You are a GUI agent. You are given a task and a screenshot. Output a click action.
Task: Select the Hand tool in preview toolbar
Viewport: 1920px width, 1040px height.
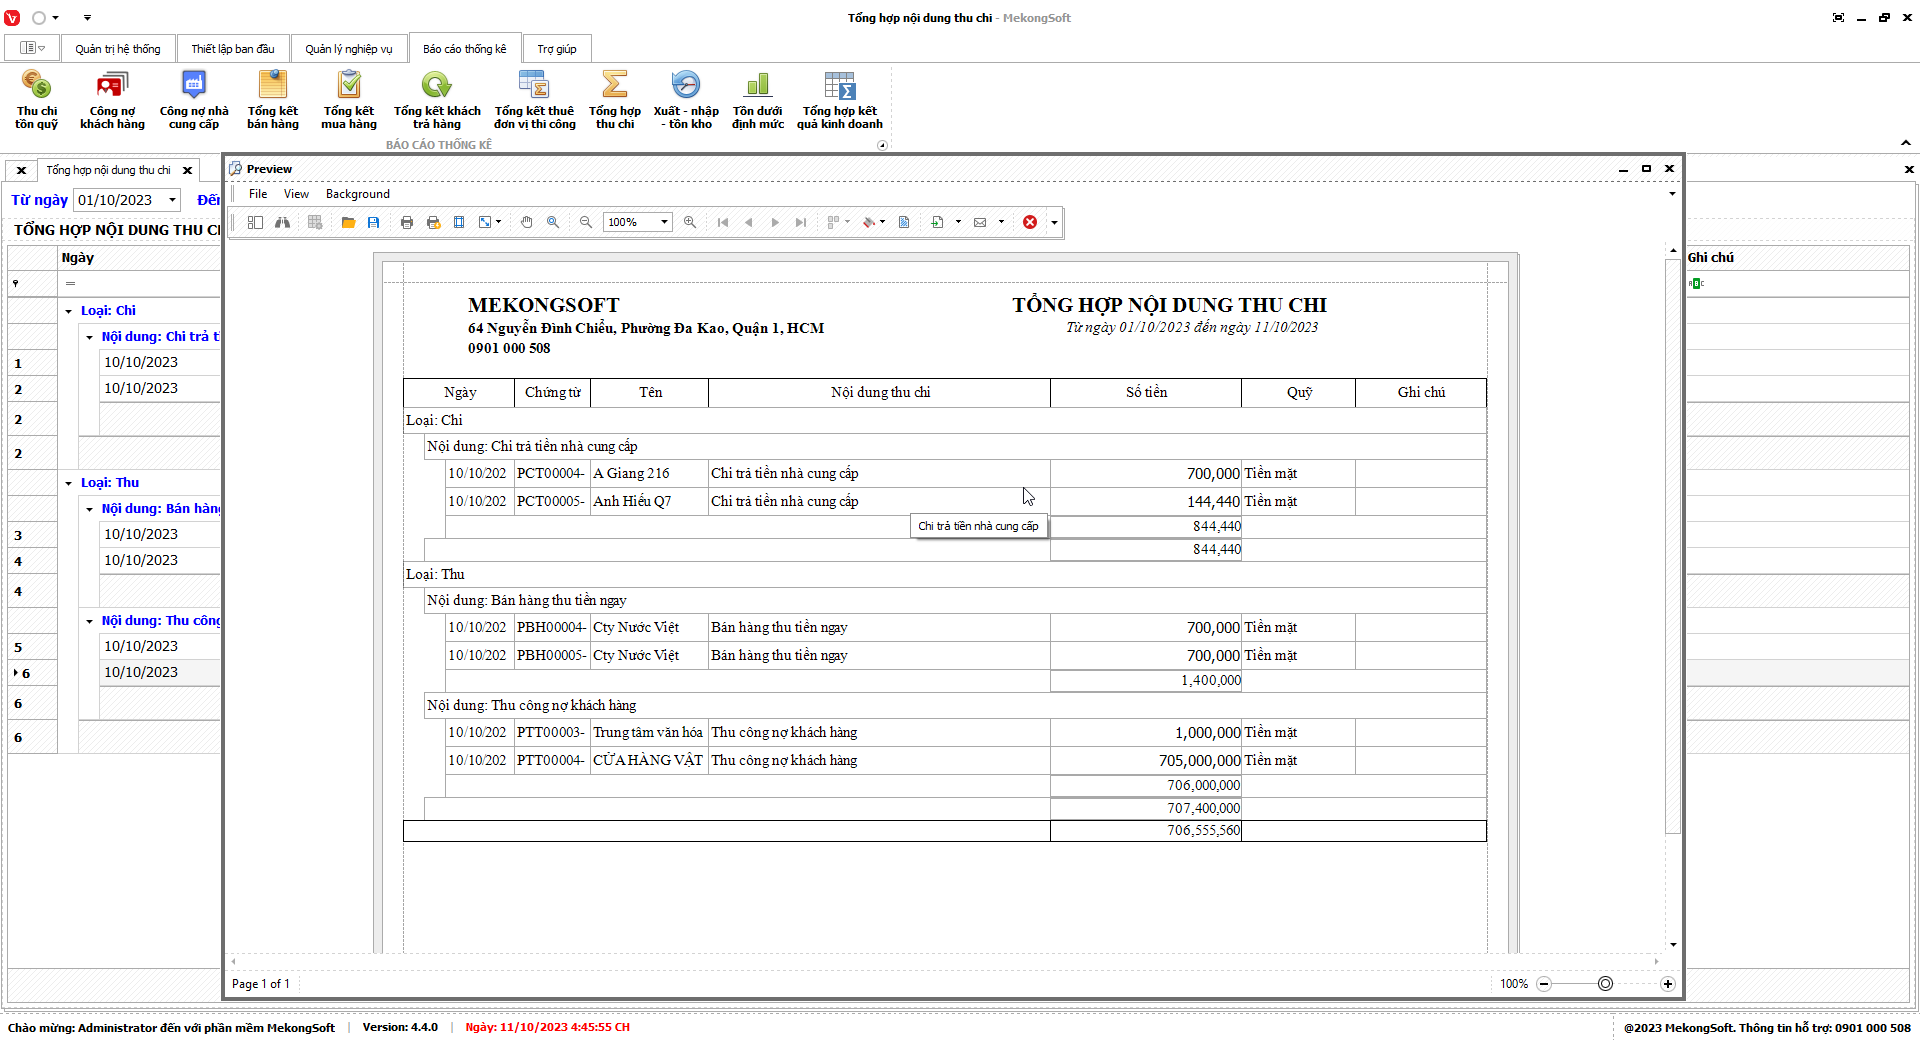(527, 222)
